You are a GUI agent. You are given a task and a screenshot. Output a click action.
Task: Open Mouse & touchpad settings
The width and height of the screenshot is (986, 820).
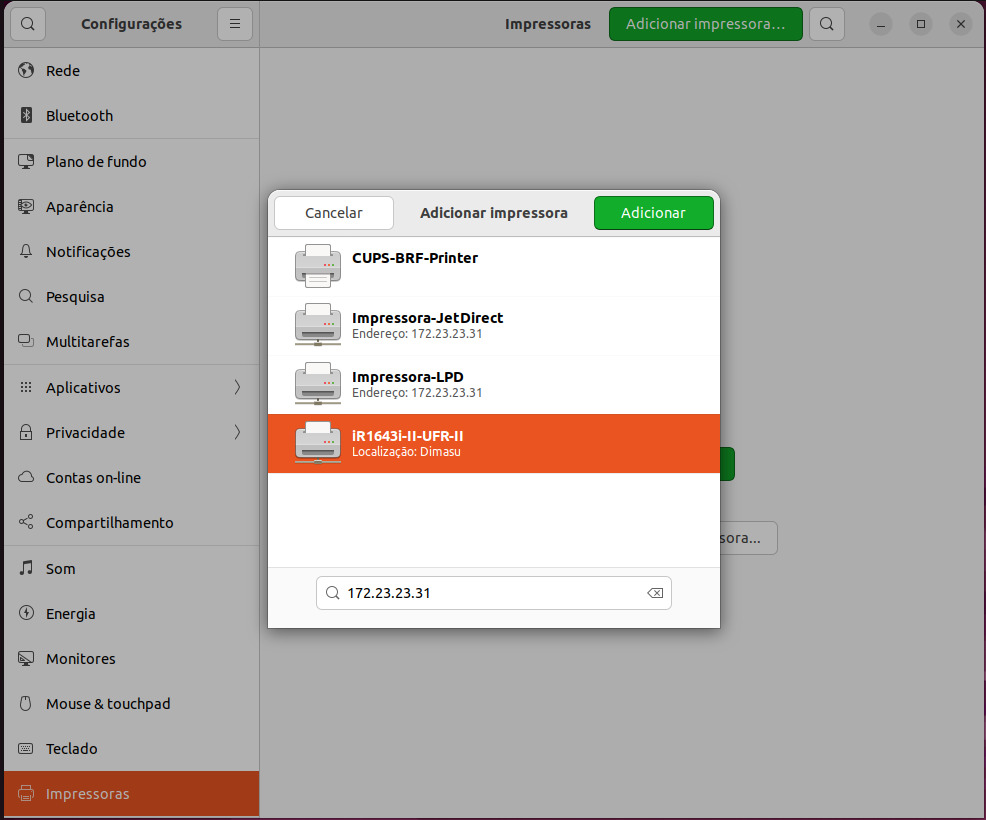tap(108, 704)
